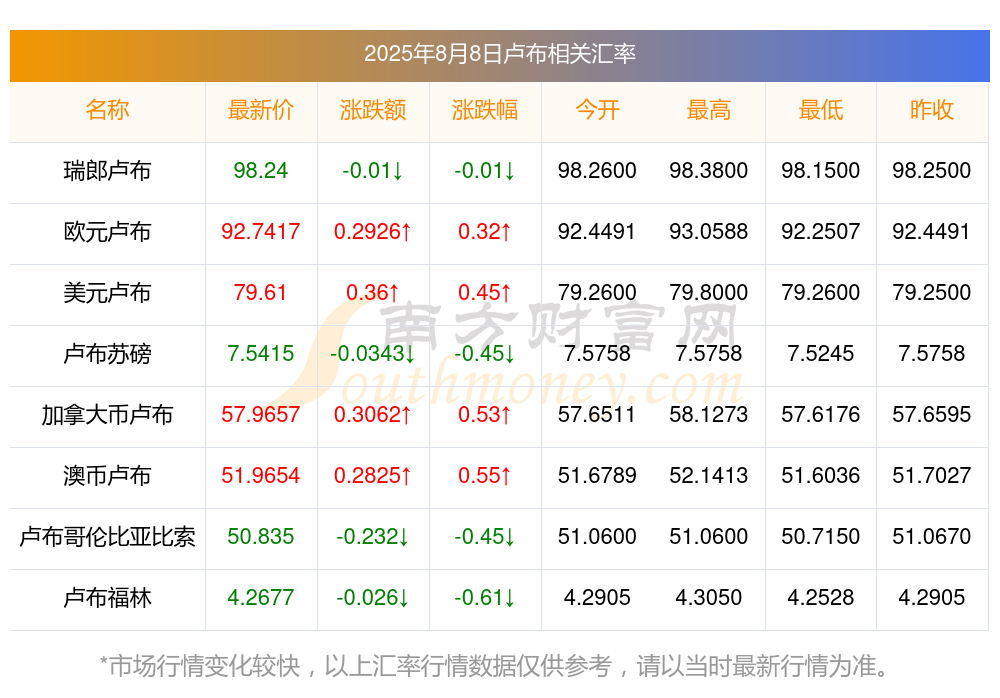Click latest price 79.61

[260, 292]
